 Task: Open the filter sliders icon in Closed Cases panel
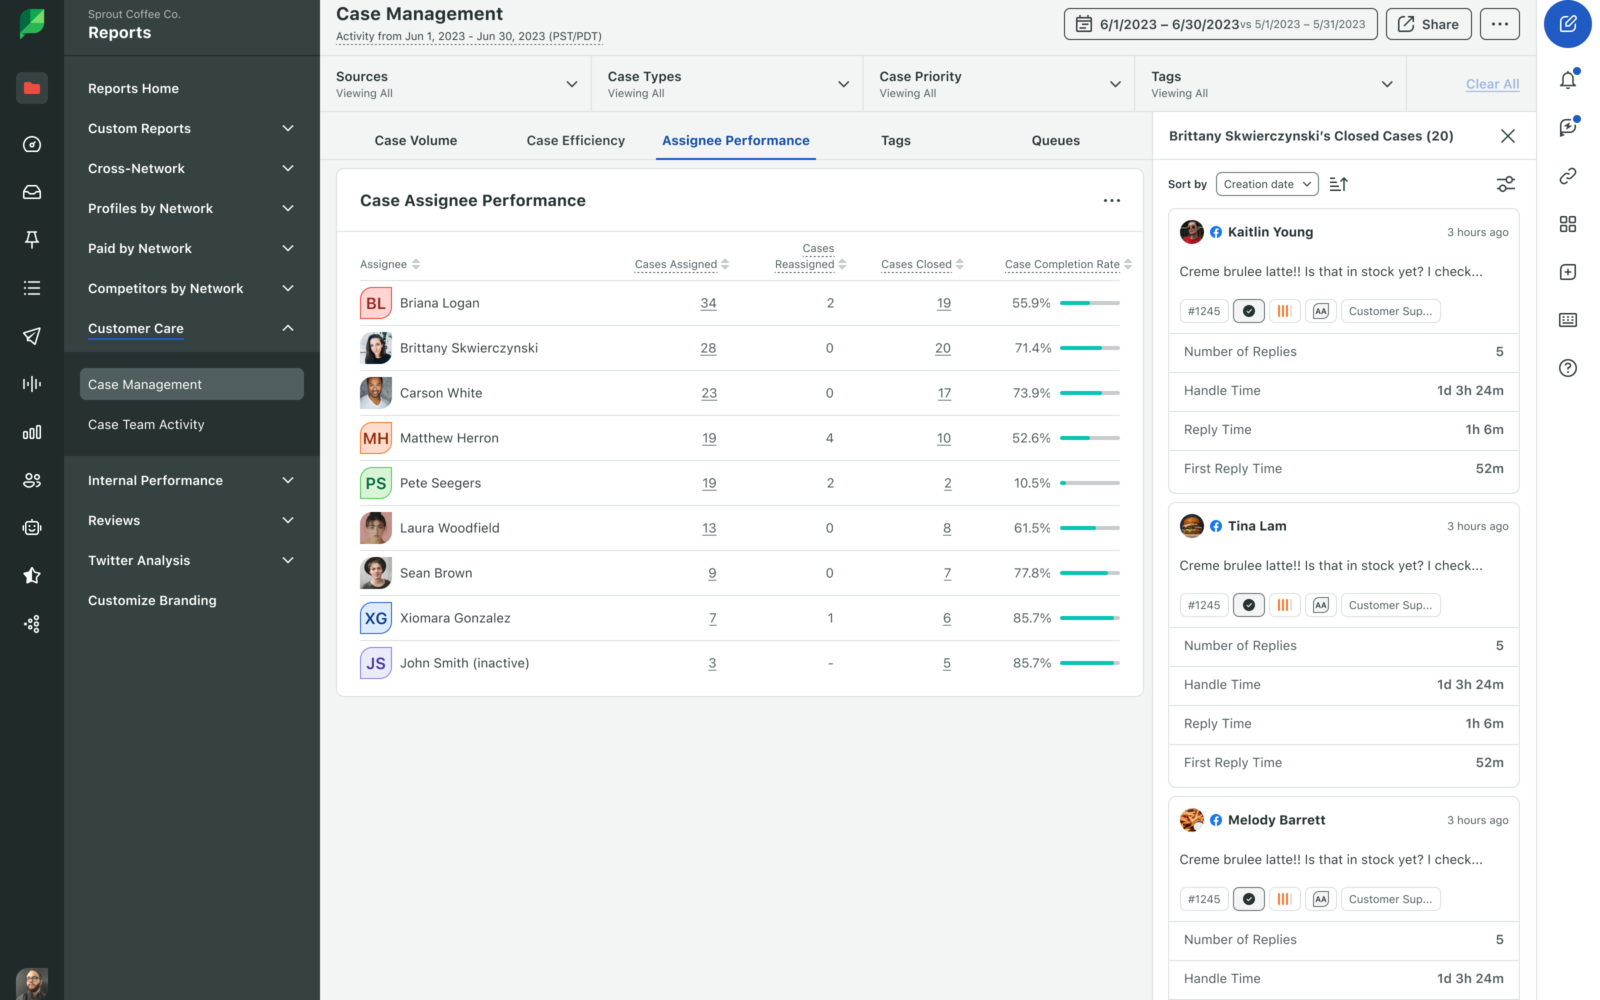[x=1505, y=184]
